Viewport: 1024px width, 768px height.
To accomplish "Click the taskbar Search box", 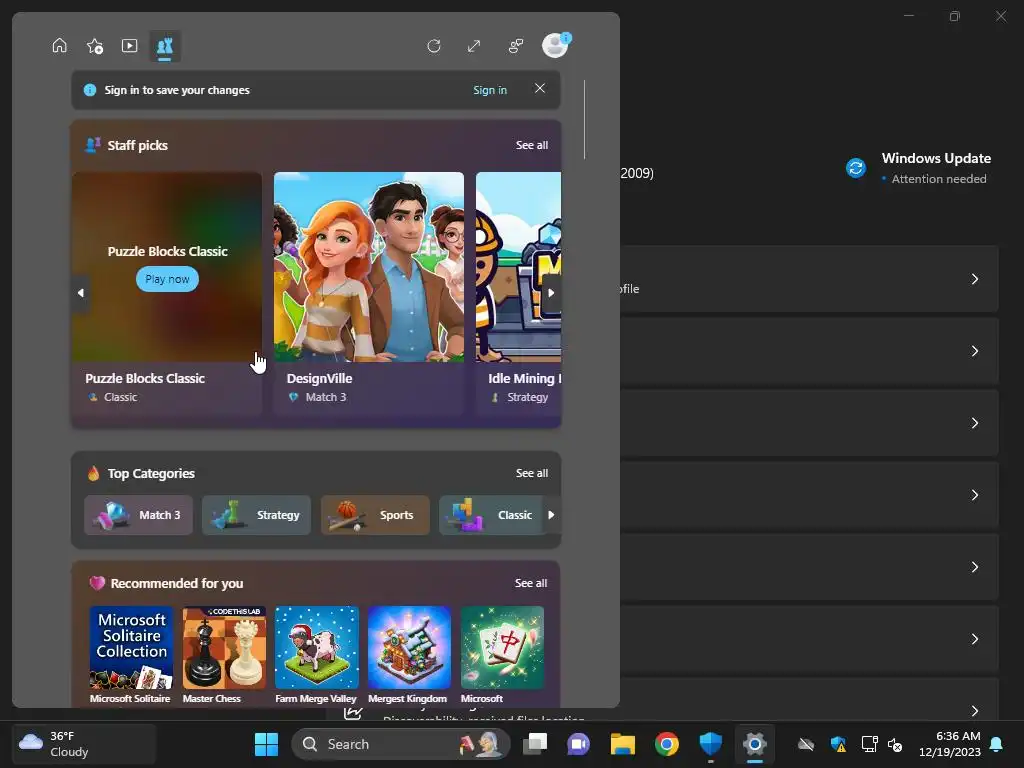I will (400, 744).
